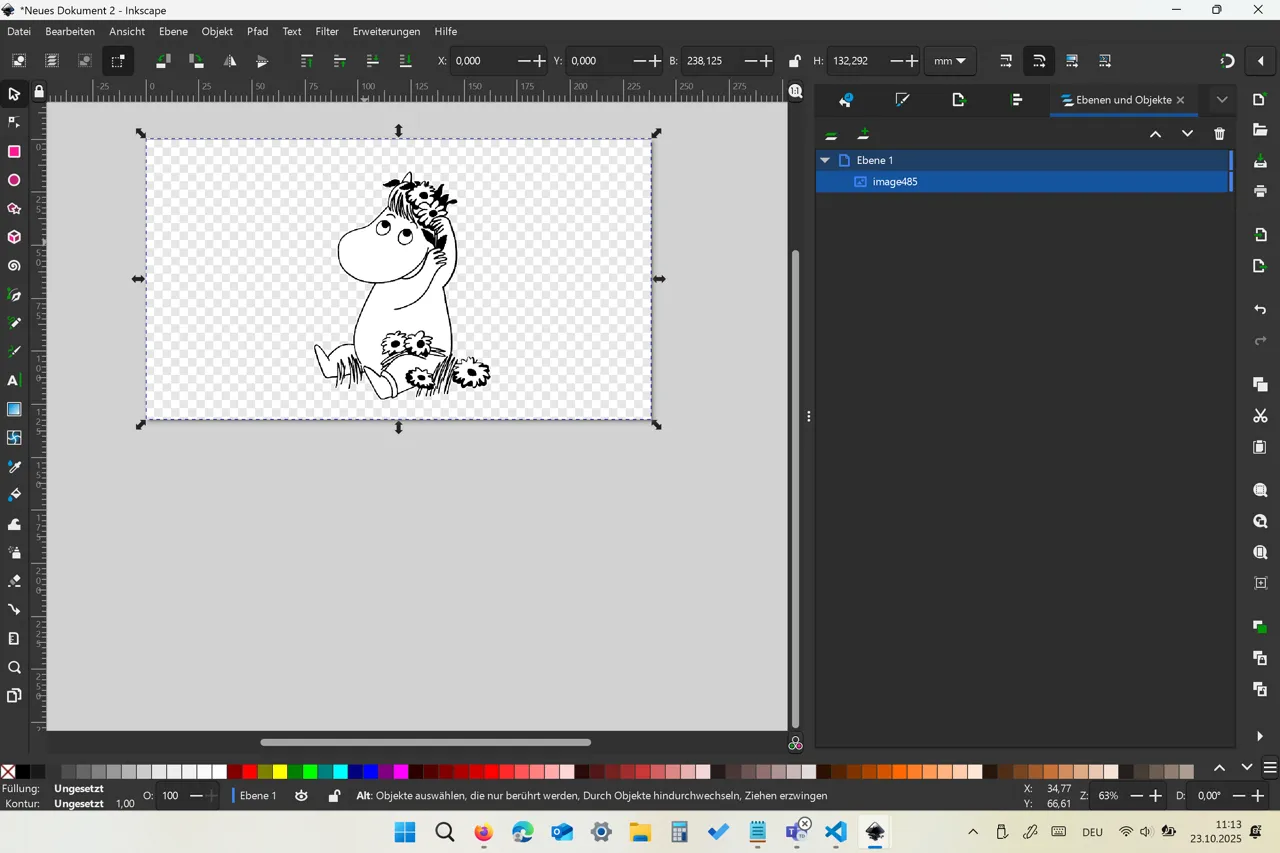Open the mm unit dropdown
1280x853 pixels.
click(x=950, y=61)
